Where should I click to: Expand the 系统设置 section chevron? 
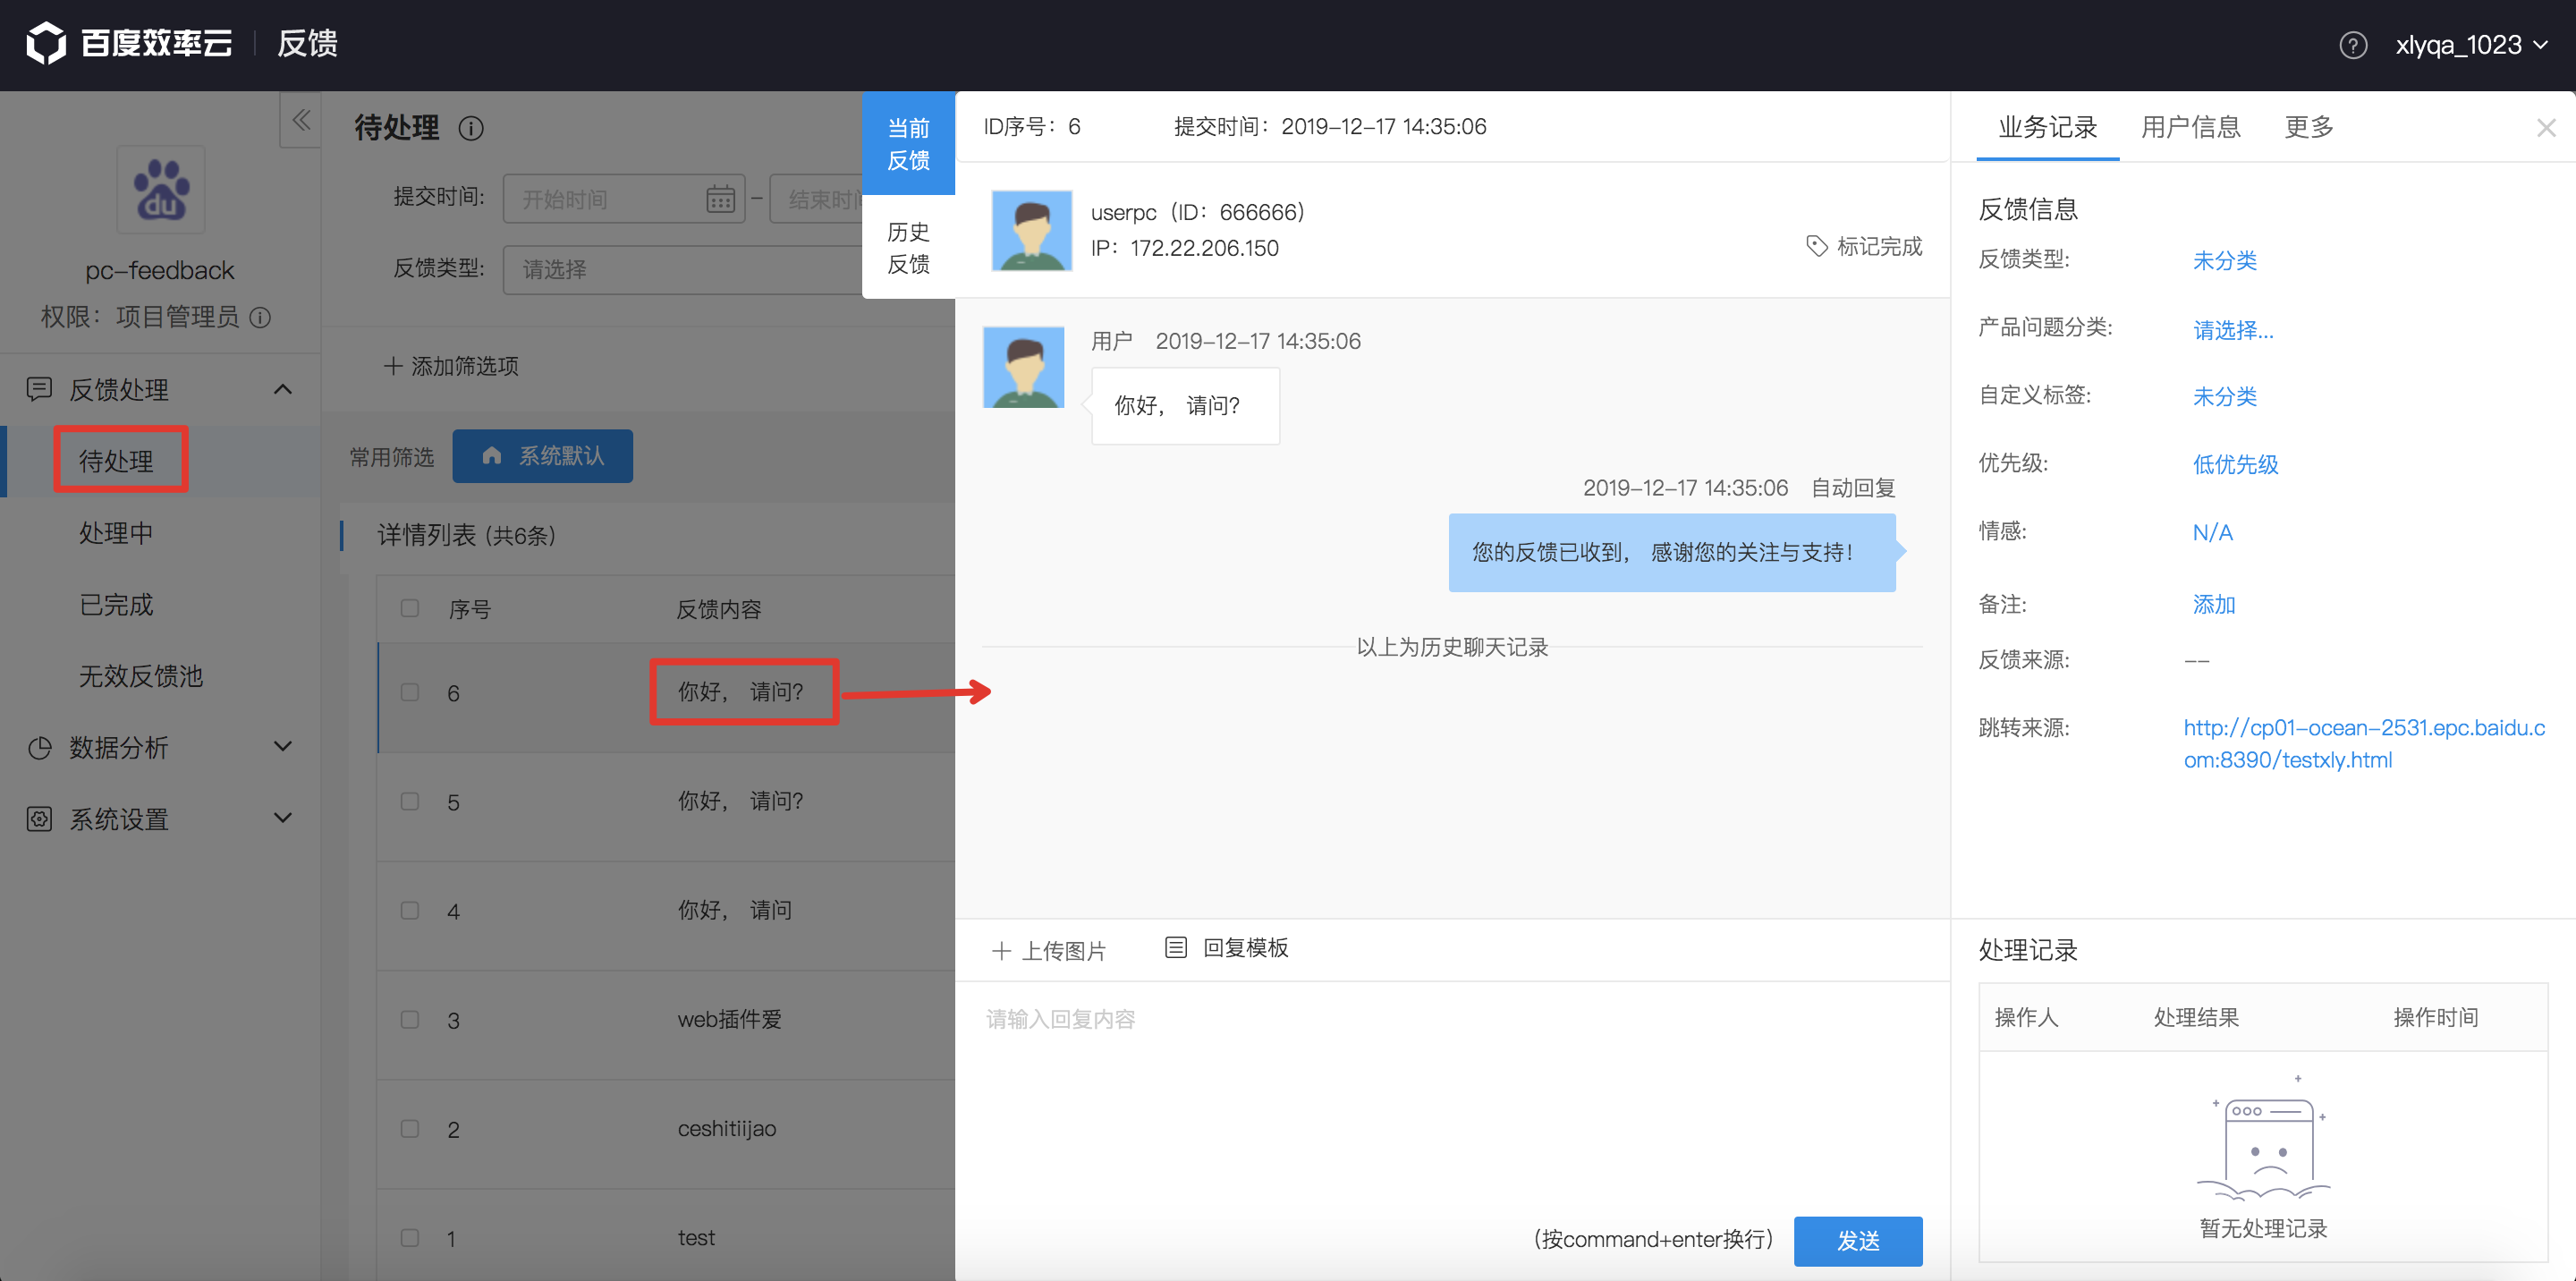tap(283, 818)
